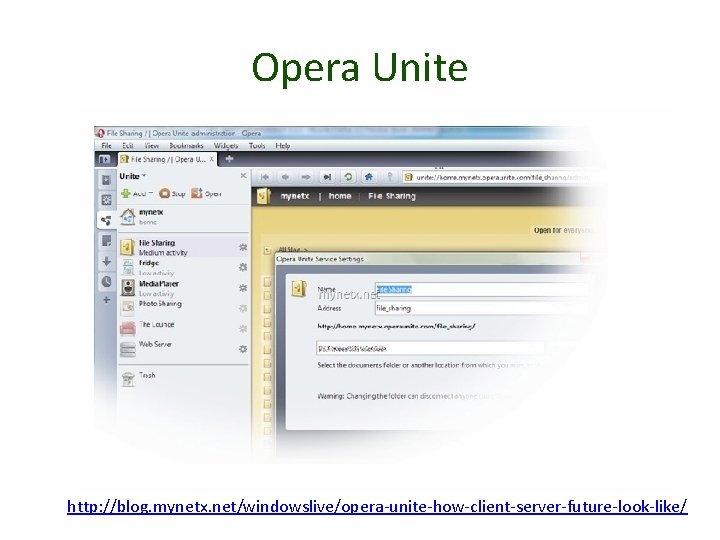
Task: Click the mynetx link in page header
Action: click(x=294, y=196)
